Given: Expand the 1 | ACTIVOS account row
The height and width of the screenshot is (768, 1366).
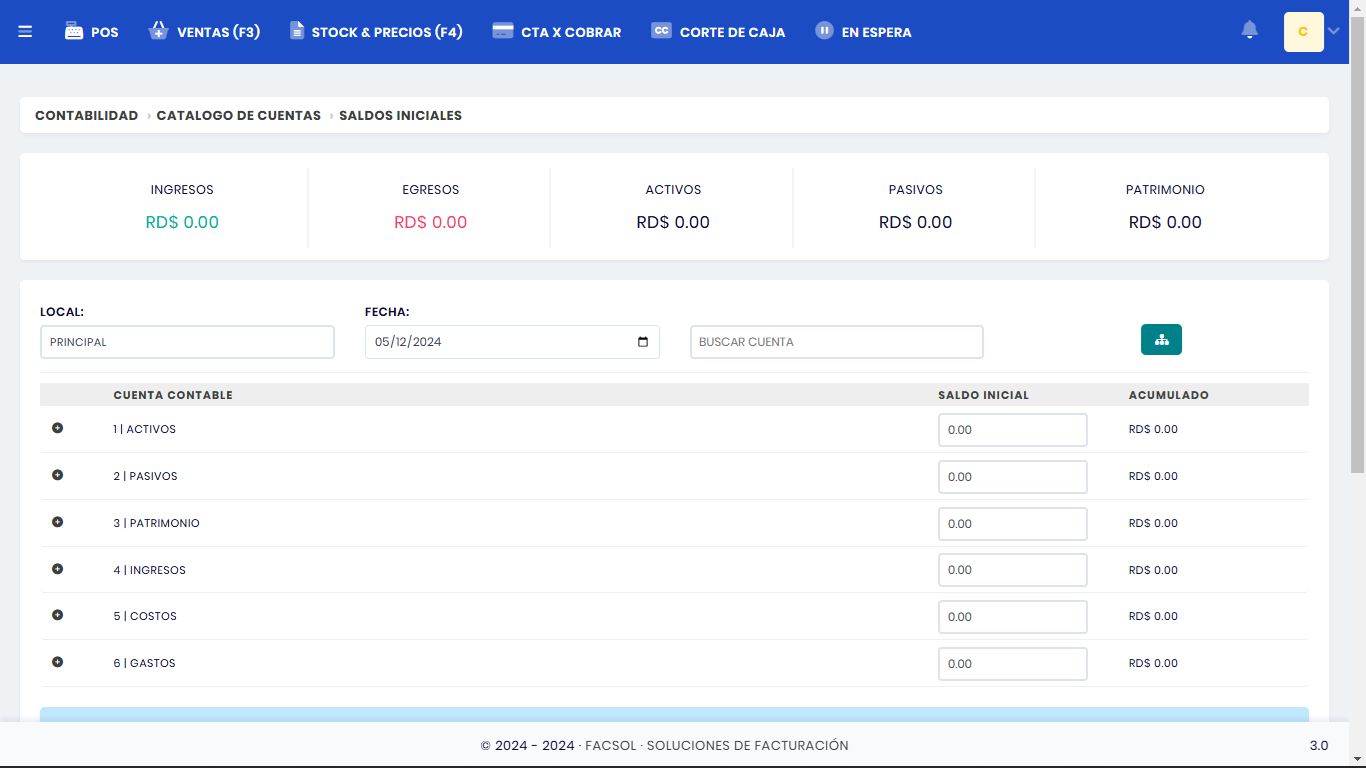Looking at the screenshot, I should (57, 428).
